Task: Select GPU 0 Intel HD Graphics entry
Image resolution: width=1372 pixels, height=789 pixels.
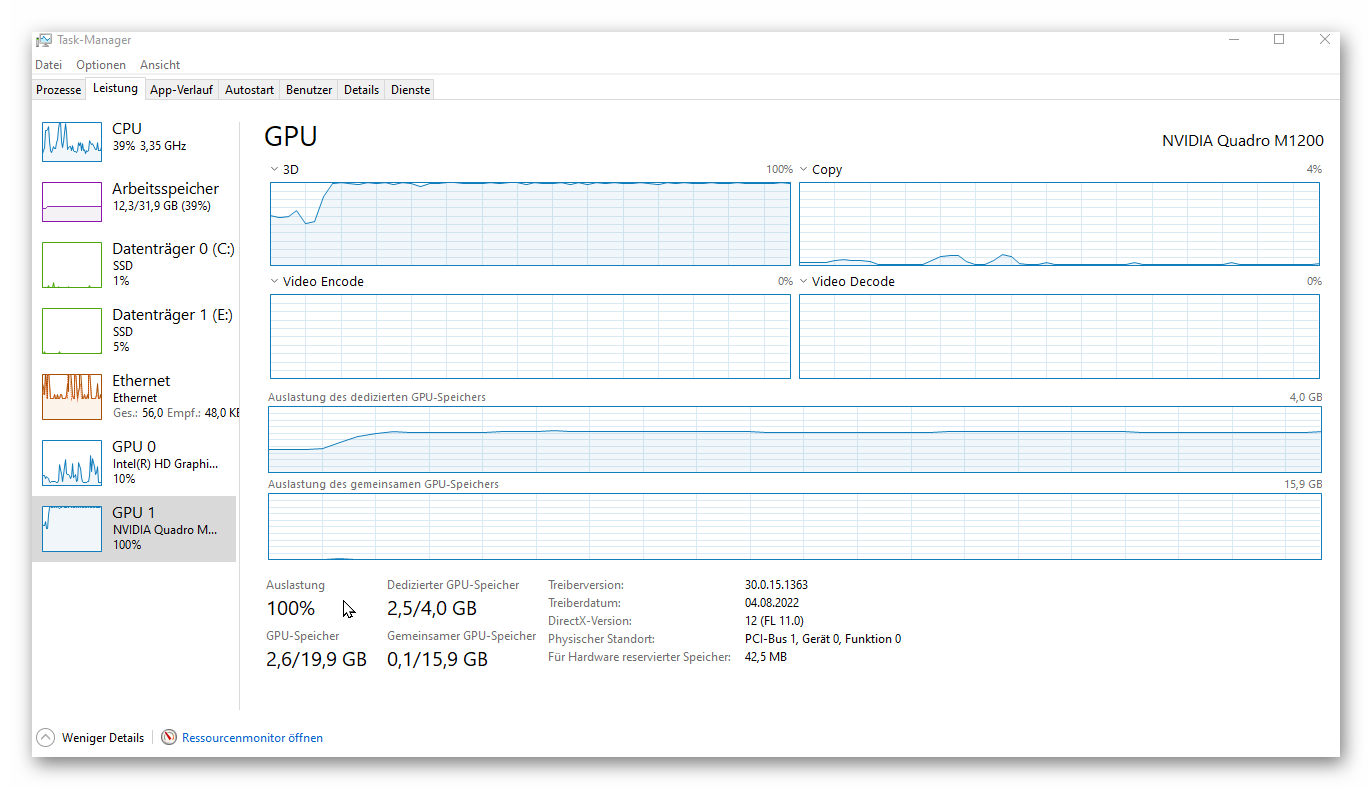Action: coord(134,463)
